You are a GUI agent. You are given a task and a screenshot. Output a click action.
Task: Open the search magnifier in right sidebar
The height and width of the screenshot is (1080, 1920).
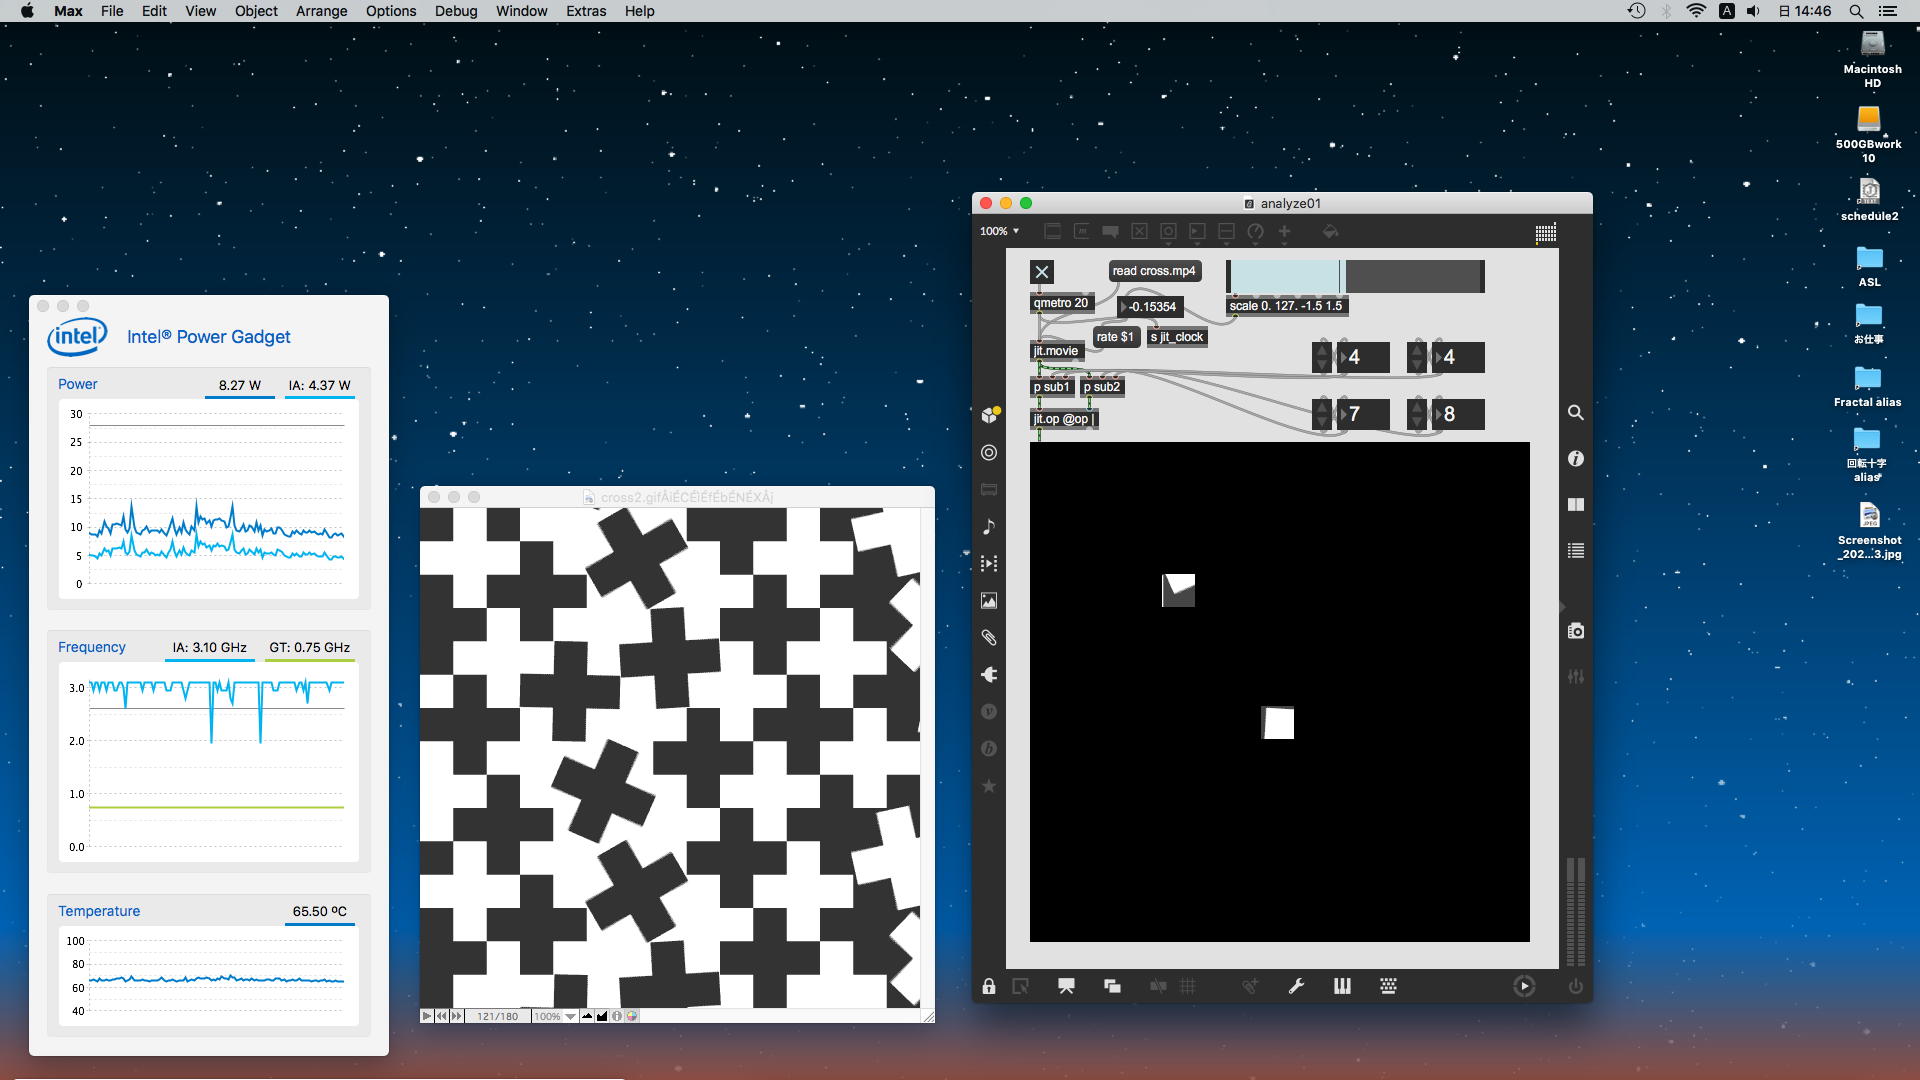pos(1576,413)
